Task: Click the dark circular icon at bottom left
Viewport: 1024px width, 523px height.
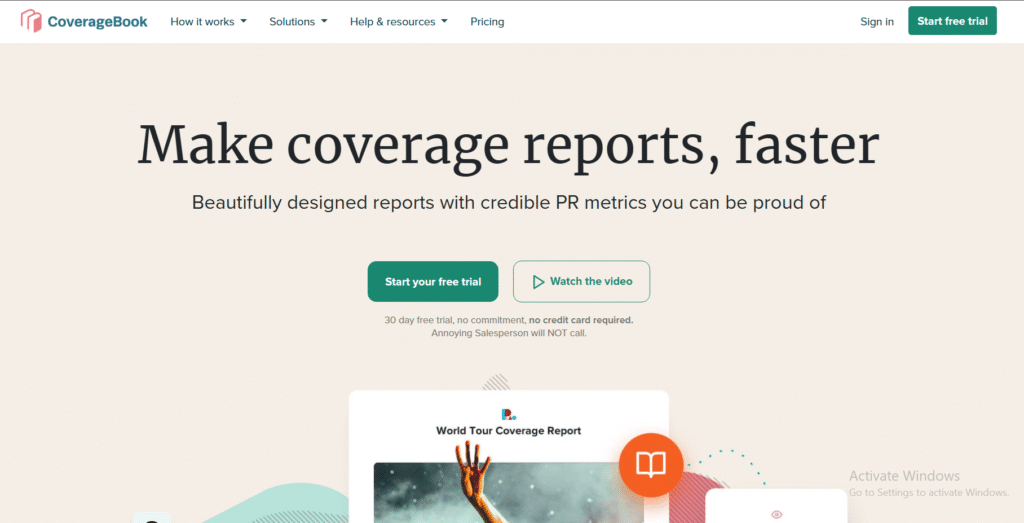Action: [x=150, y=518]
